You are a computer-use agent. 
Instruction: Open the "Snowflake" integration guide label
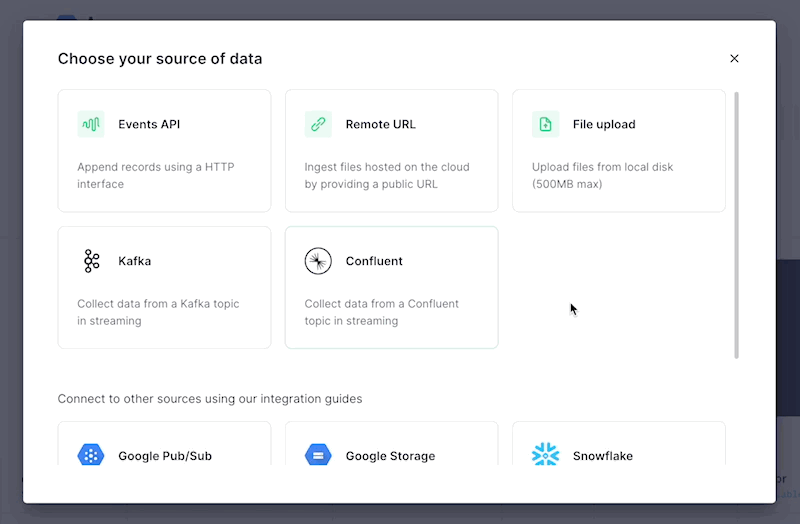[x=602, y=456]
